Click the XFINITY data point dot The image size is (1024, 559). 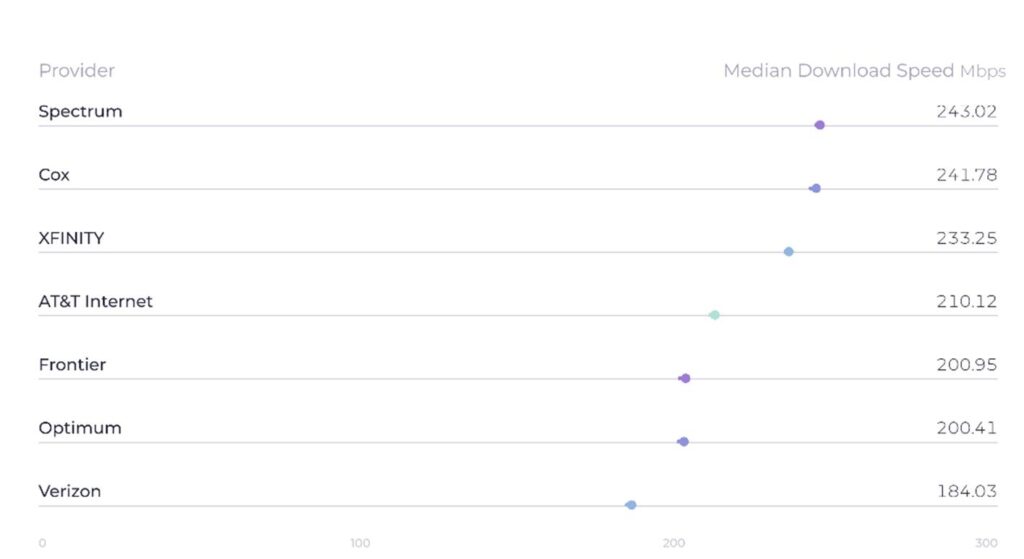789,252
